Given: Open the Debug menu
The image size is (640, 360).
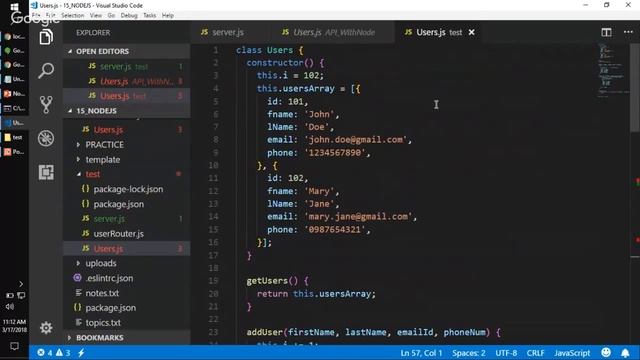Looking at the screenshot, I should click(x=129, y=16).
